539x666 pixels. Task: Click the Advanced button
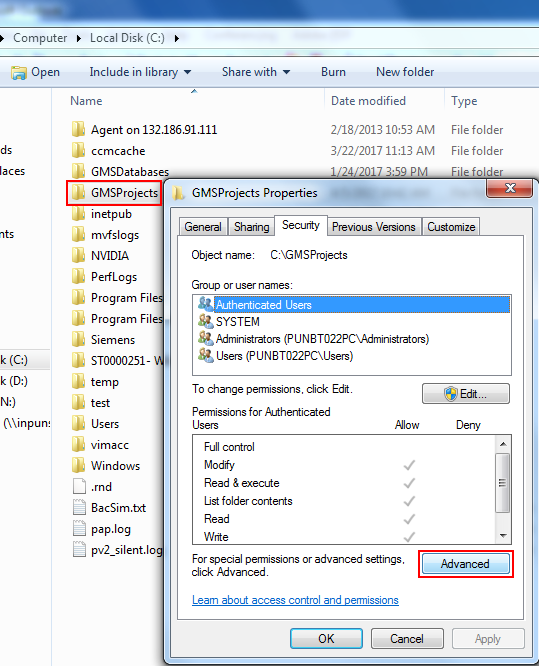[x=466, y=564]
